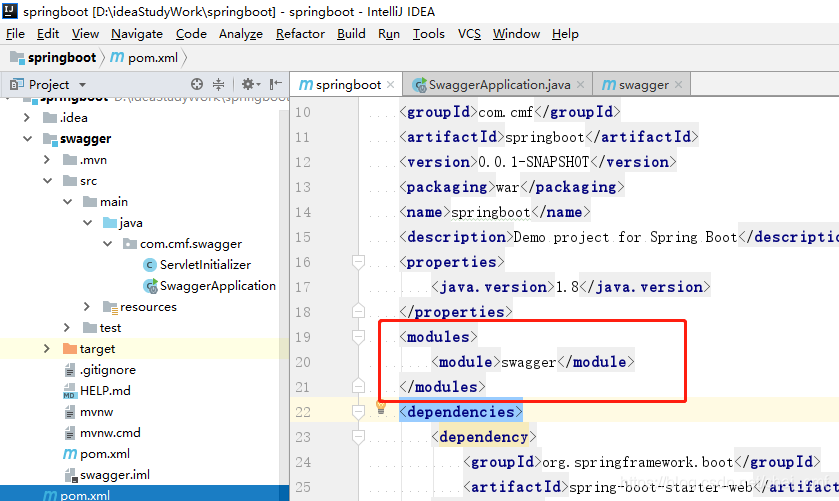
Task: Open the Project panel settings gear
Action: pos(250,84)
